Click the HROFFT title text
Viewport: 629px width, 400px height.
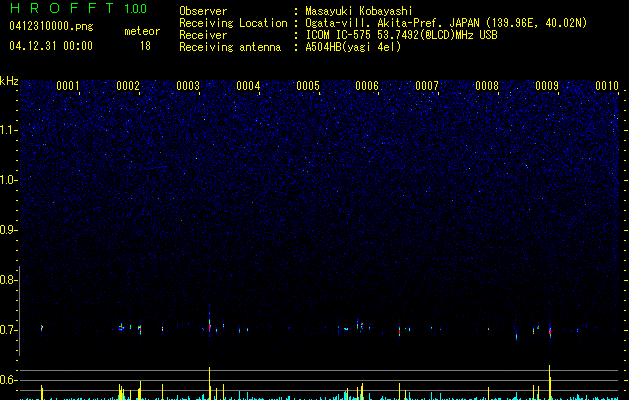[62, 8]
